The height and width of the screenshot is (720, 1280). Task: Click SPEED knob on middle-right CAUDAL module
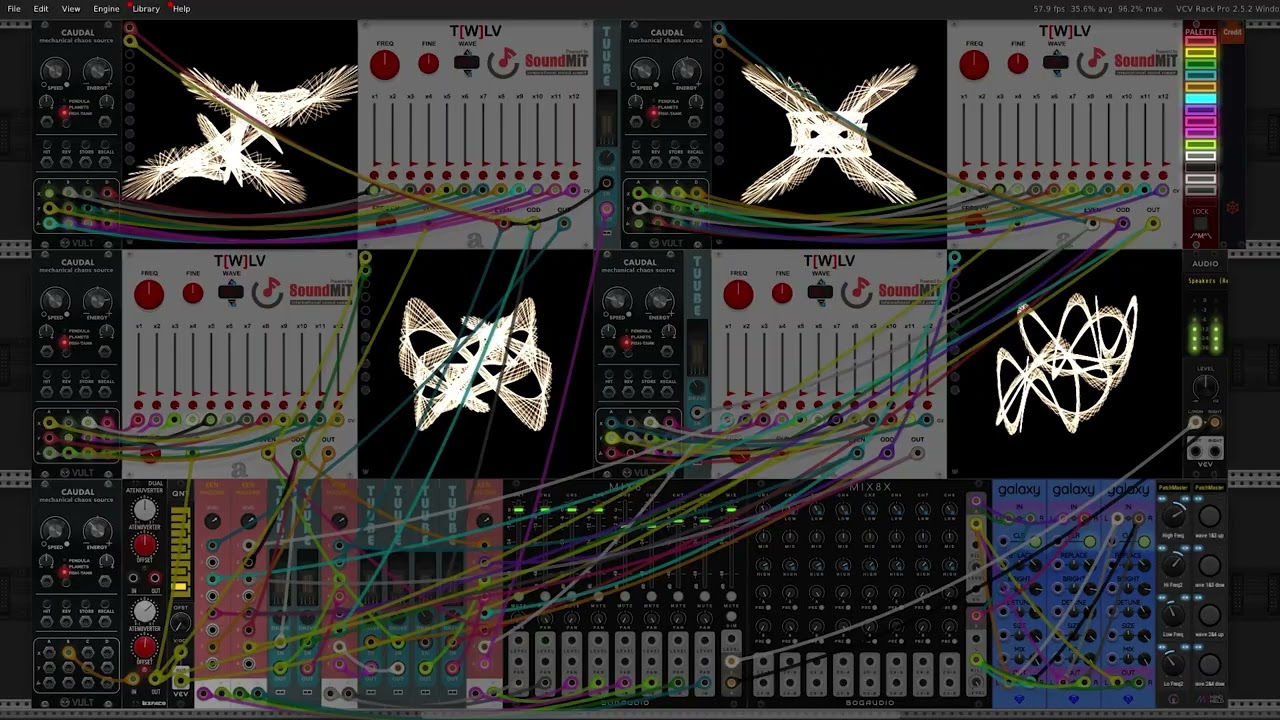click(x=617, y=299)
